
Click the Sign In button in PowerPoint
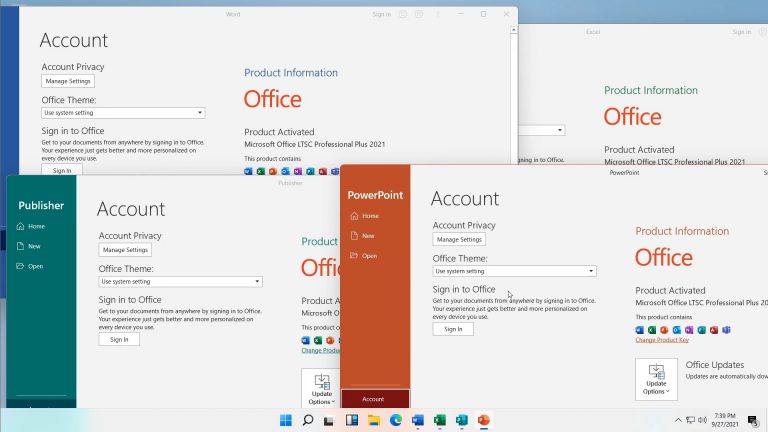pos(453,329)
